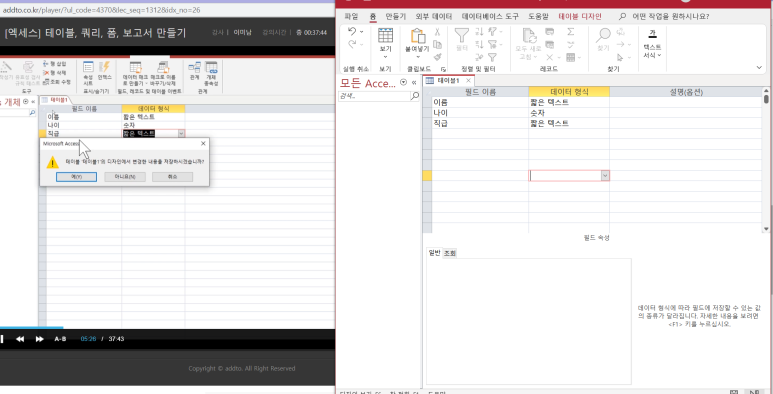This screenshot has height=394, width=773.
Task: Click the sort ascending icon
Action: (479, 32)
